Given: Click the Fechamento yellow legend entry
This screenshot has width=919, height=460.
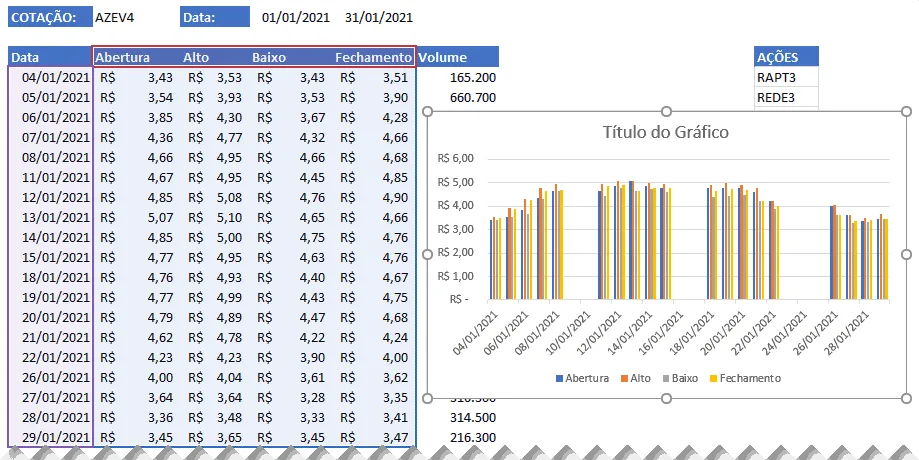Looking at the screenshot, I should 746,379.
